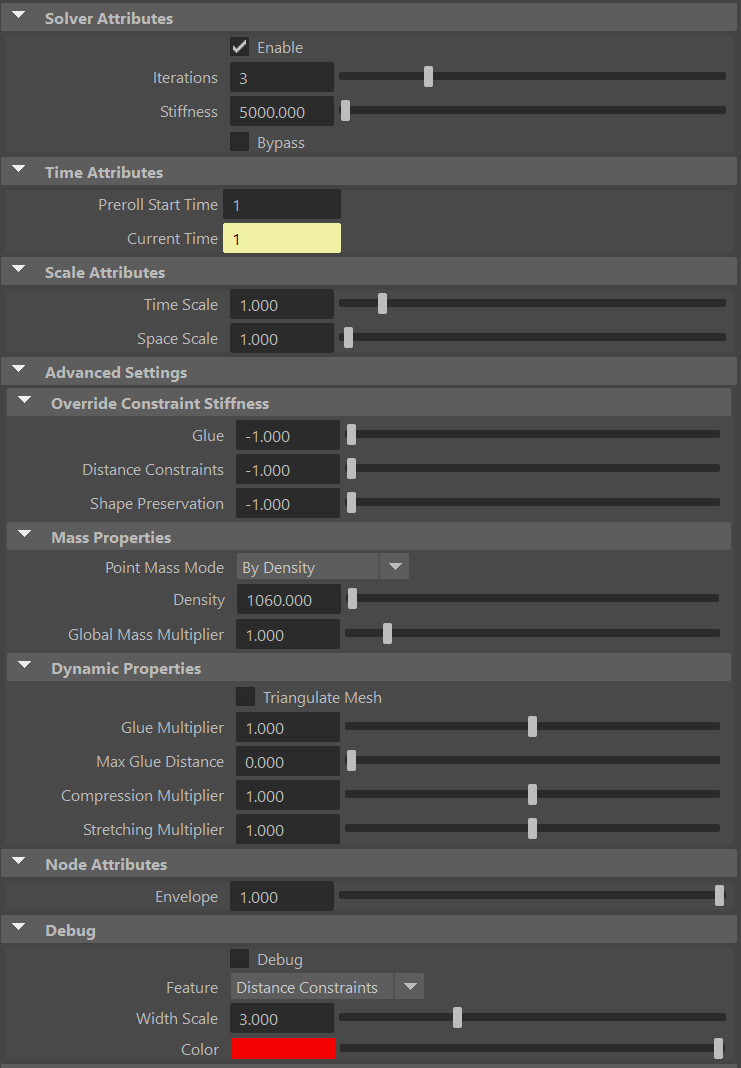Click the Distance Constraints slider handle

coord(351,468)
